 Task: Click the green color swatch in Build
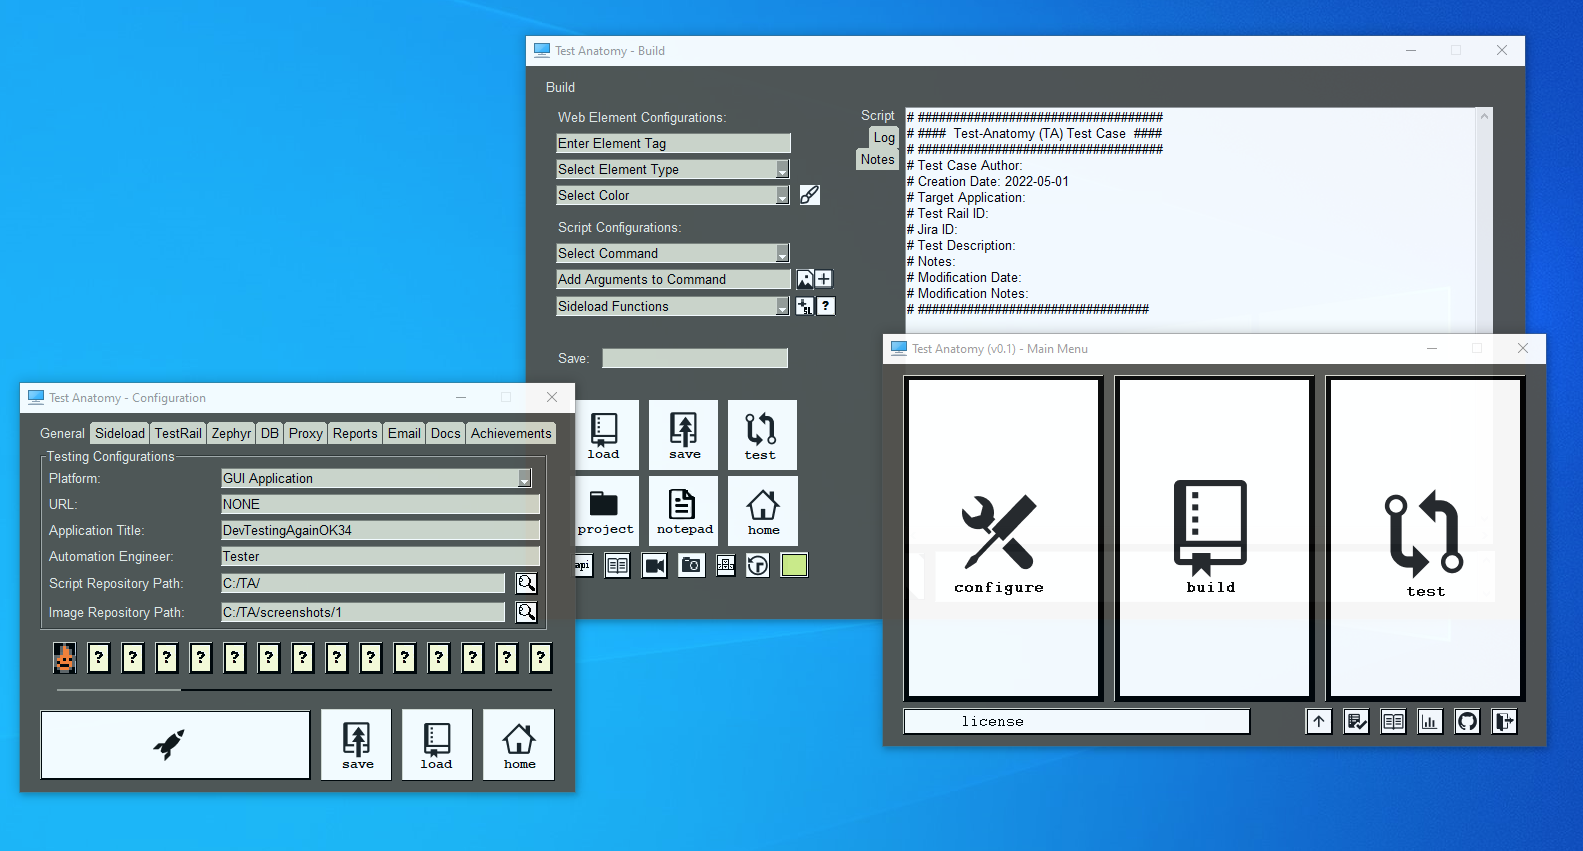794,566
